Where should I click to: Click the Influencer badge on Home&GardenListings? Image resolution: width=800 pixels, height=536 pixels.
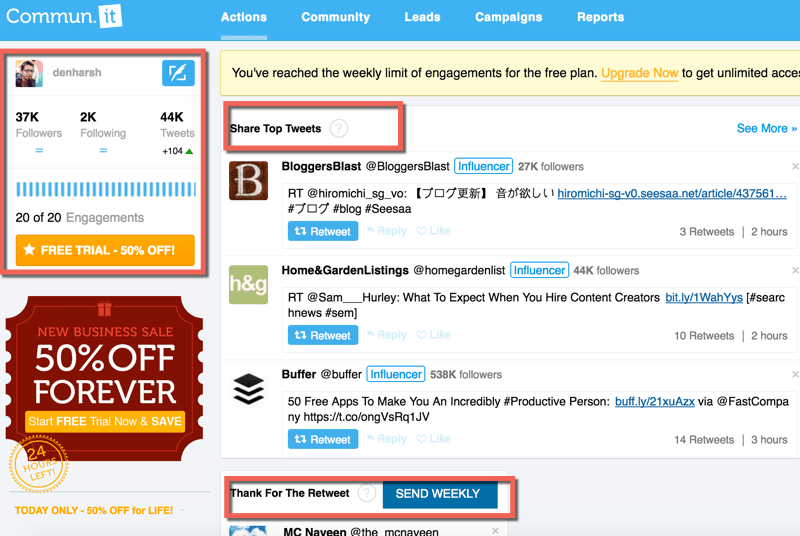(x=539, y=270)
